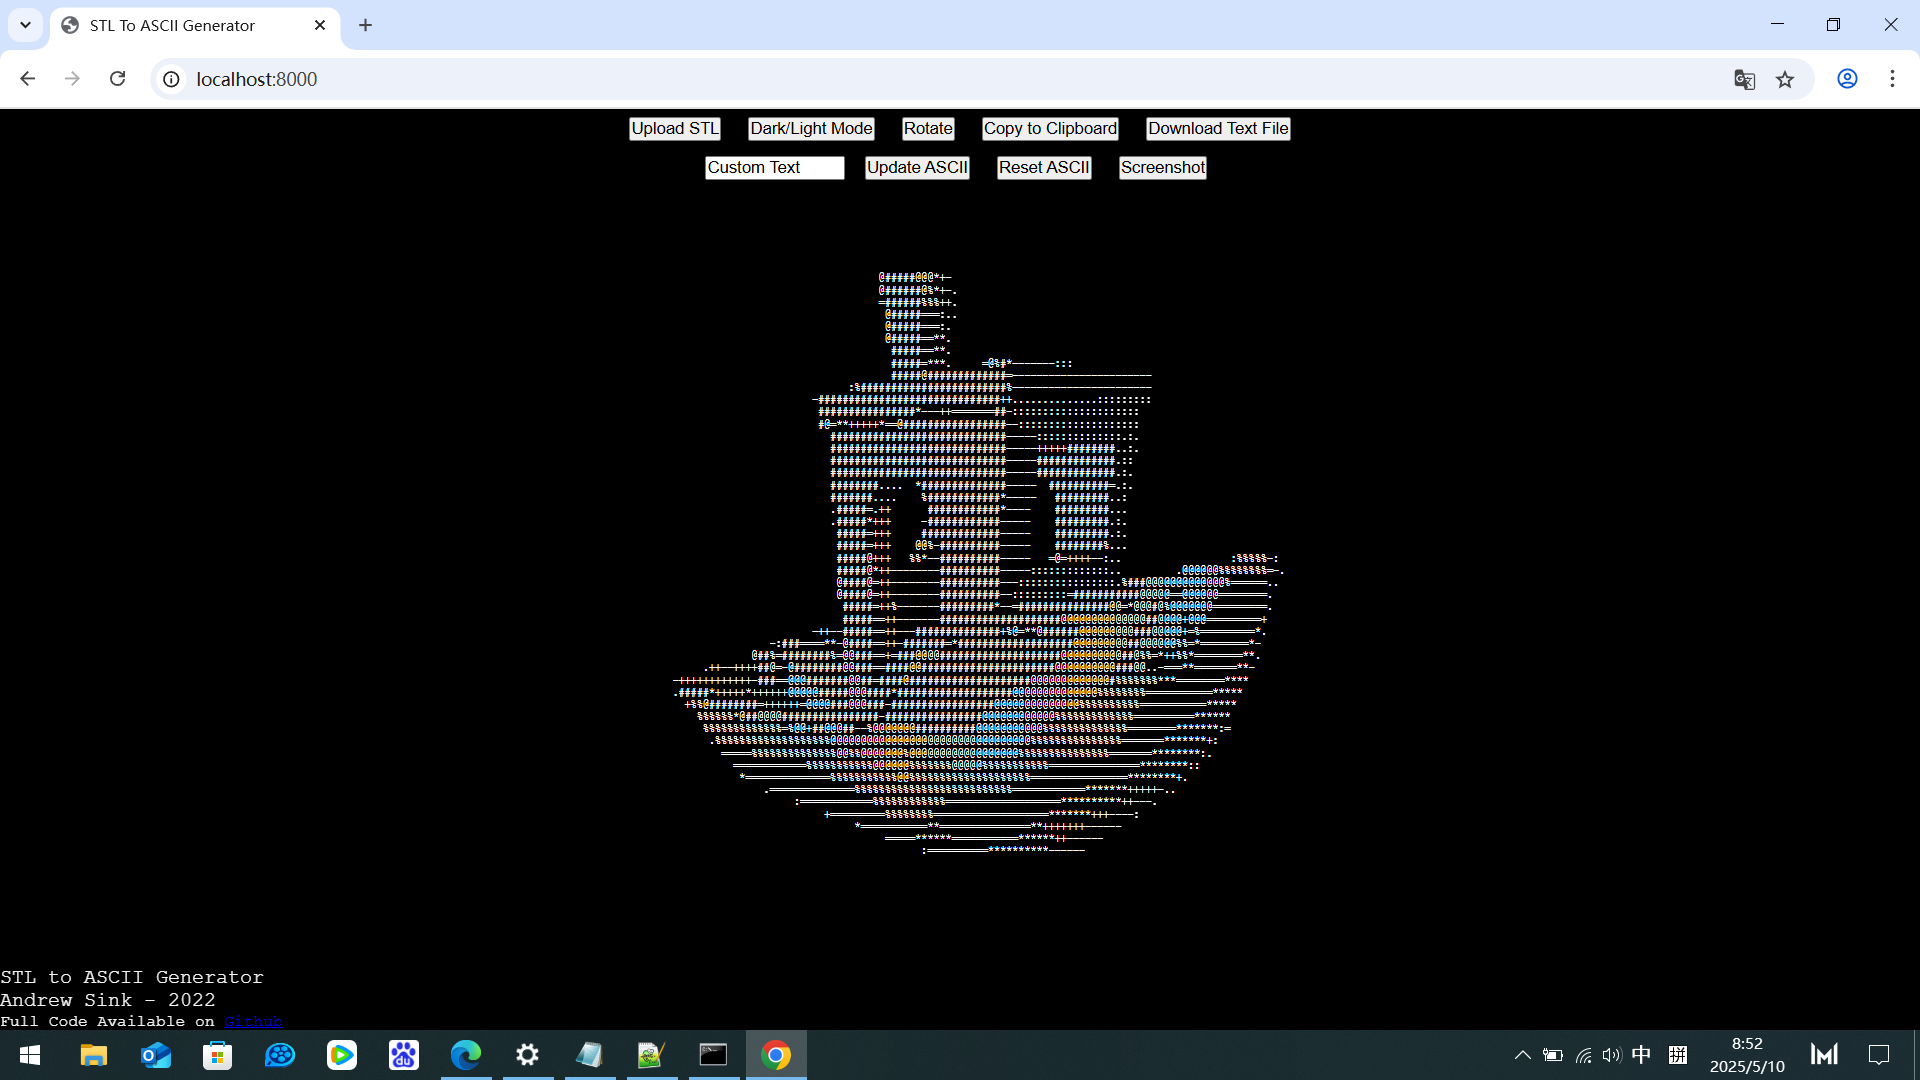This screenshot has width=1920, height=1080.
Task: Open the Github link
Action: pyautogui.click(x=253, y=1021)
